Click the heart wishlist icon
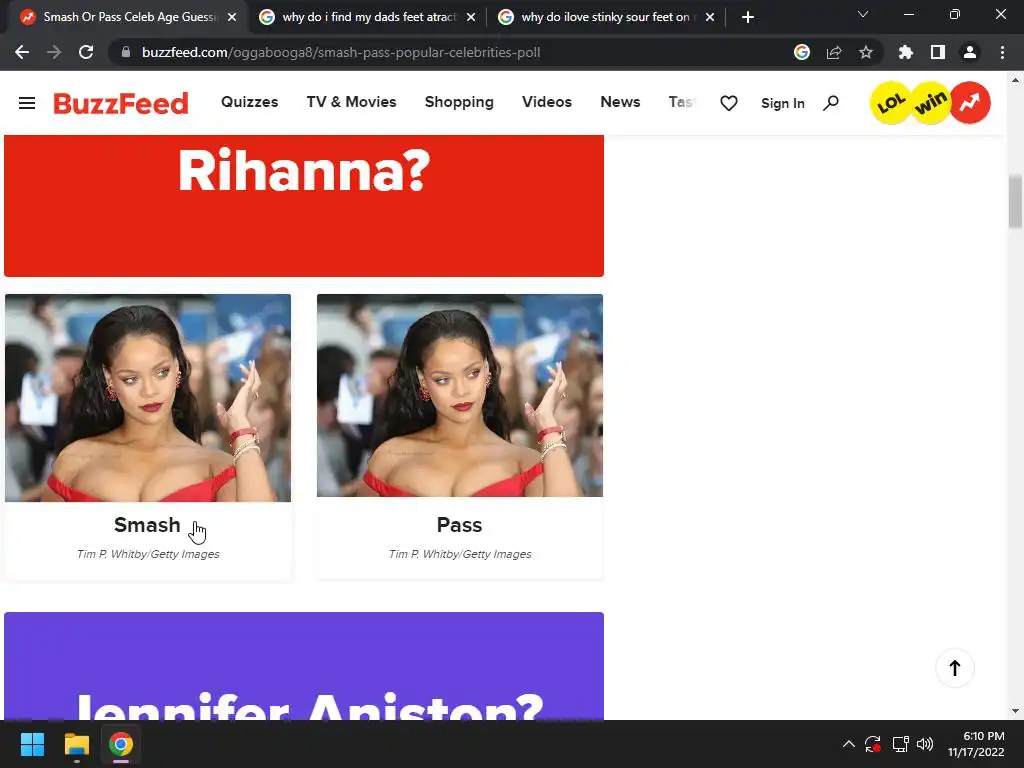This screenshot has width=1024, height=768. [729, 103]
